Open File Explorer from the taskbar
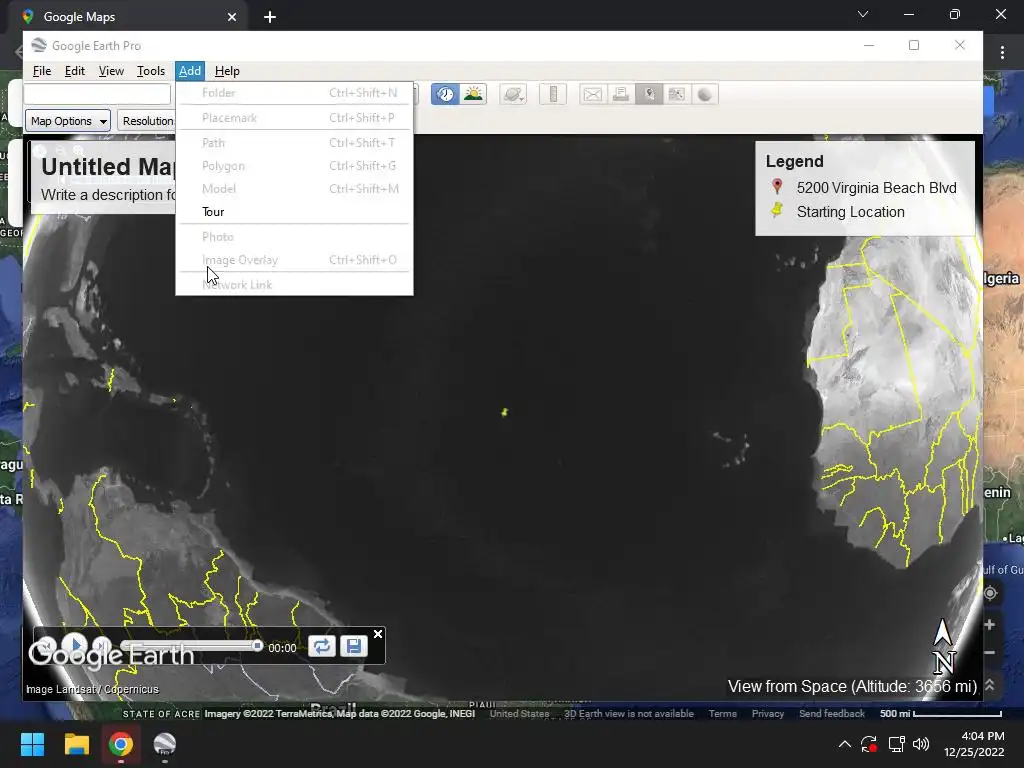The height and width of the screenshot is (768, 1024). 76,744
